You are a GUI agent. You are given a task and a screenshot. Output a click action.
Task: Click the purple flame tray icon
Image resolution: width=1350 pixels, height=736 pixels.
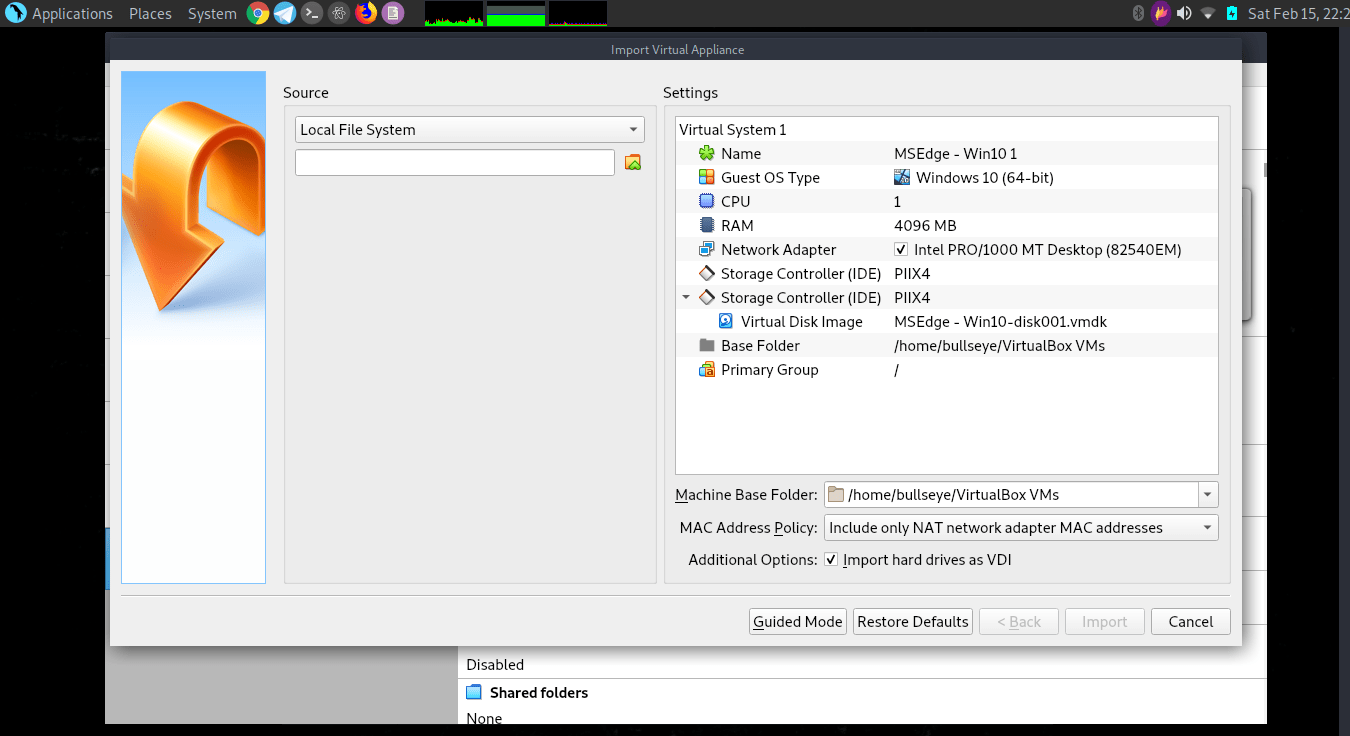pyautogui.click(x=1161, y=13)
